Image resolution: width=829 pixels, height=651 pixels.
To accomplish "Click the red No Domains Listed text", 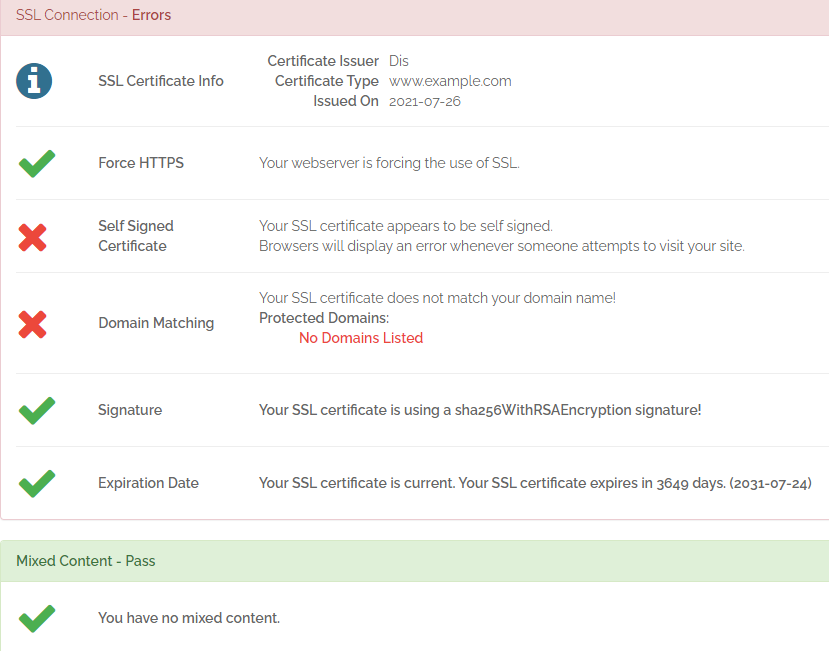I will tap(361, 338).
